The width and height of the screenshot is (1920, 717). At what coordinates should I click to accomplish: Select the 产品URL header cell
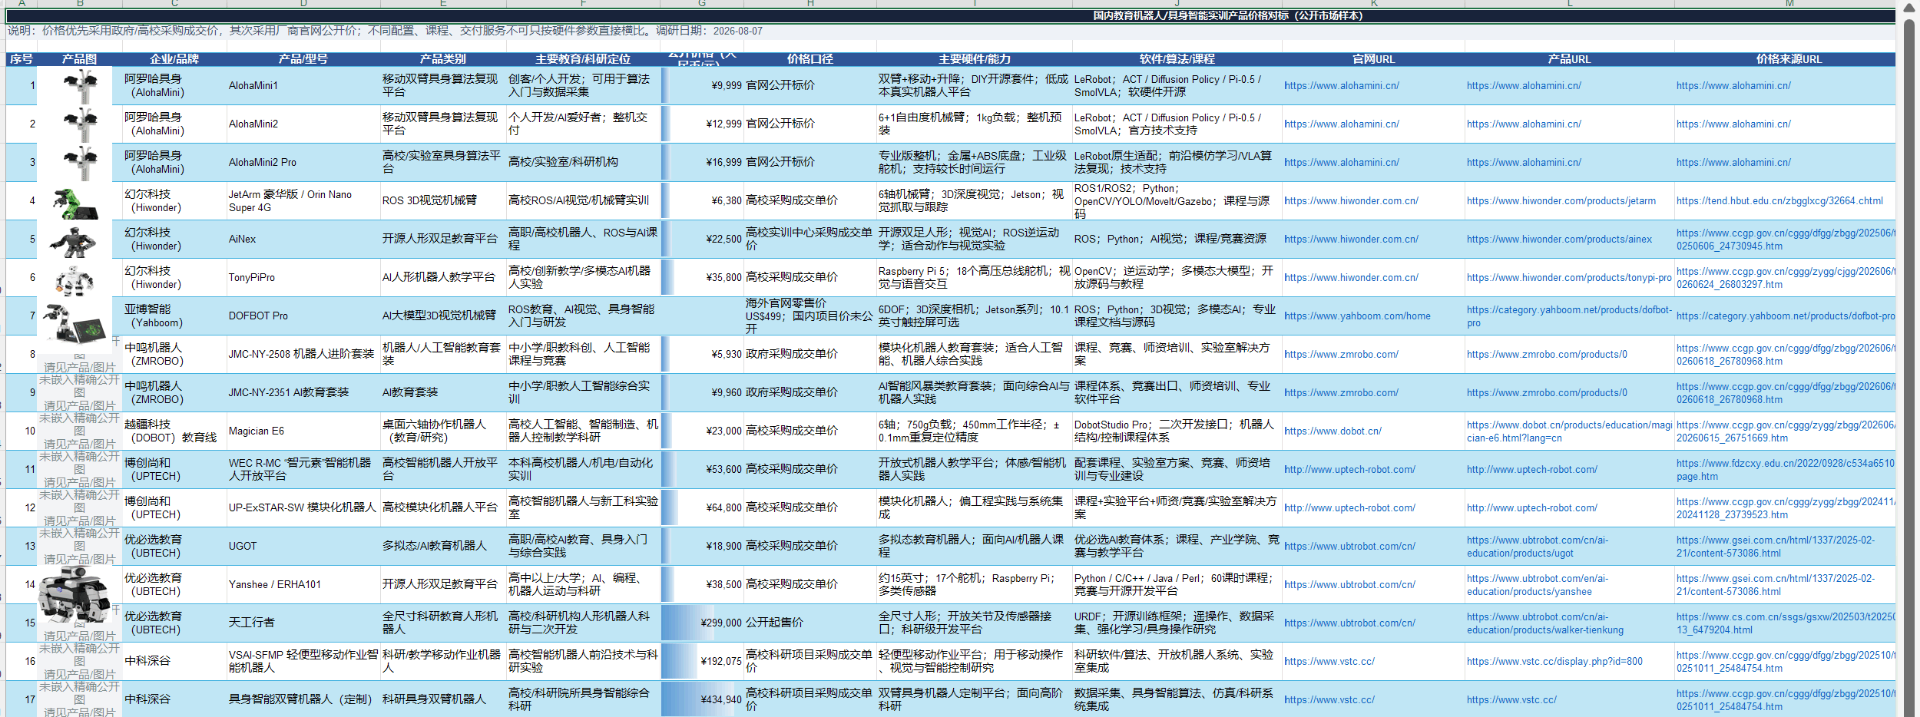click(x=1569, y=59)
